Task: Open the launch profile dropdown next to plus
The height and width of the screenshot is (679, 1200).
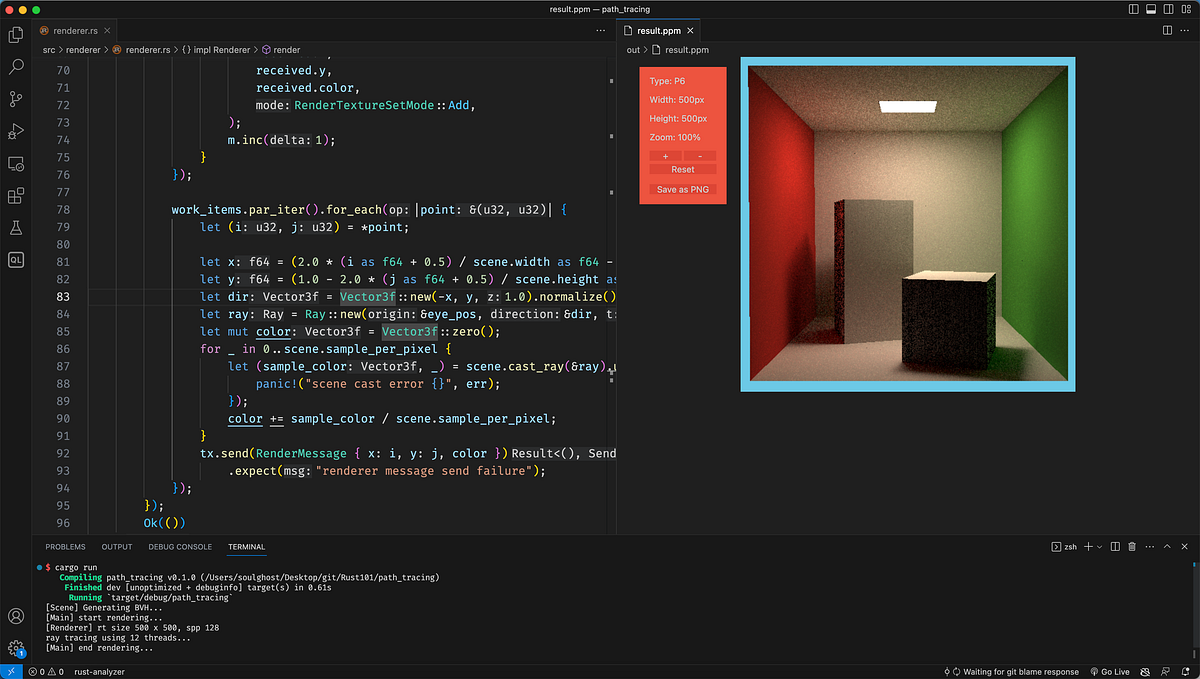Action: click(x=1099, y=547)
